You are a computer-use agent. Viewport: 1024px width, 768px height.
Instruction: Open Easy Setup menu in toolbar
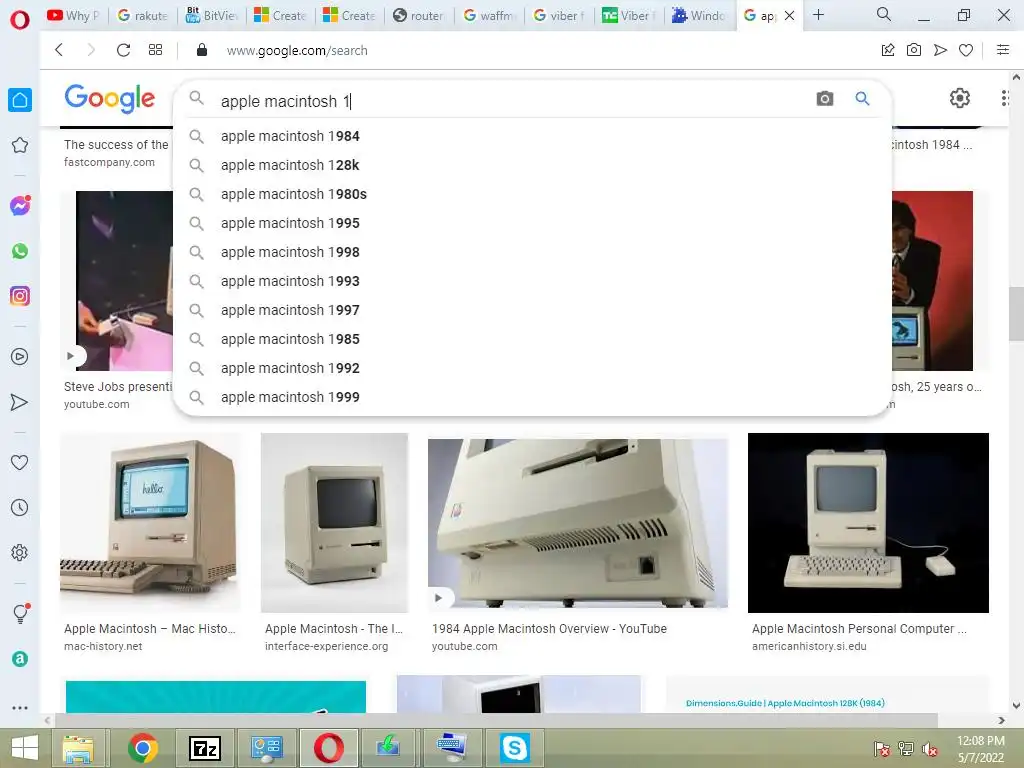[1003, 50]
